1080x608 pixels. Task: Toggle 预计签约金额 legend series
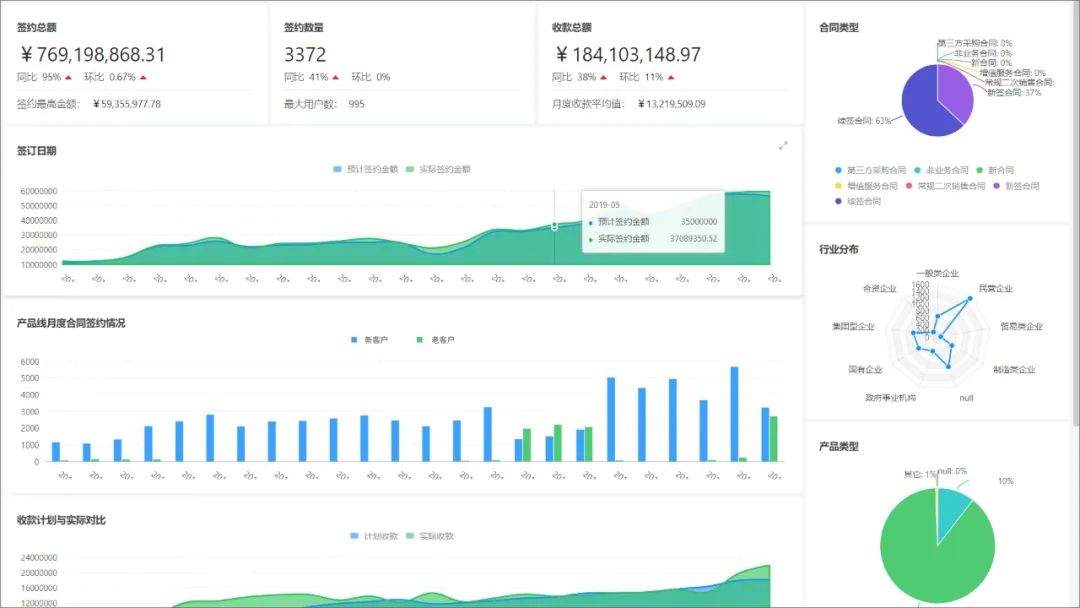(x=366, y=169)
